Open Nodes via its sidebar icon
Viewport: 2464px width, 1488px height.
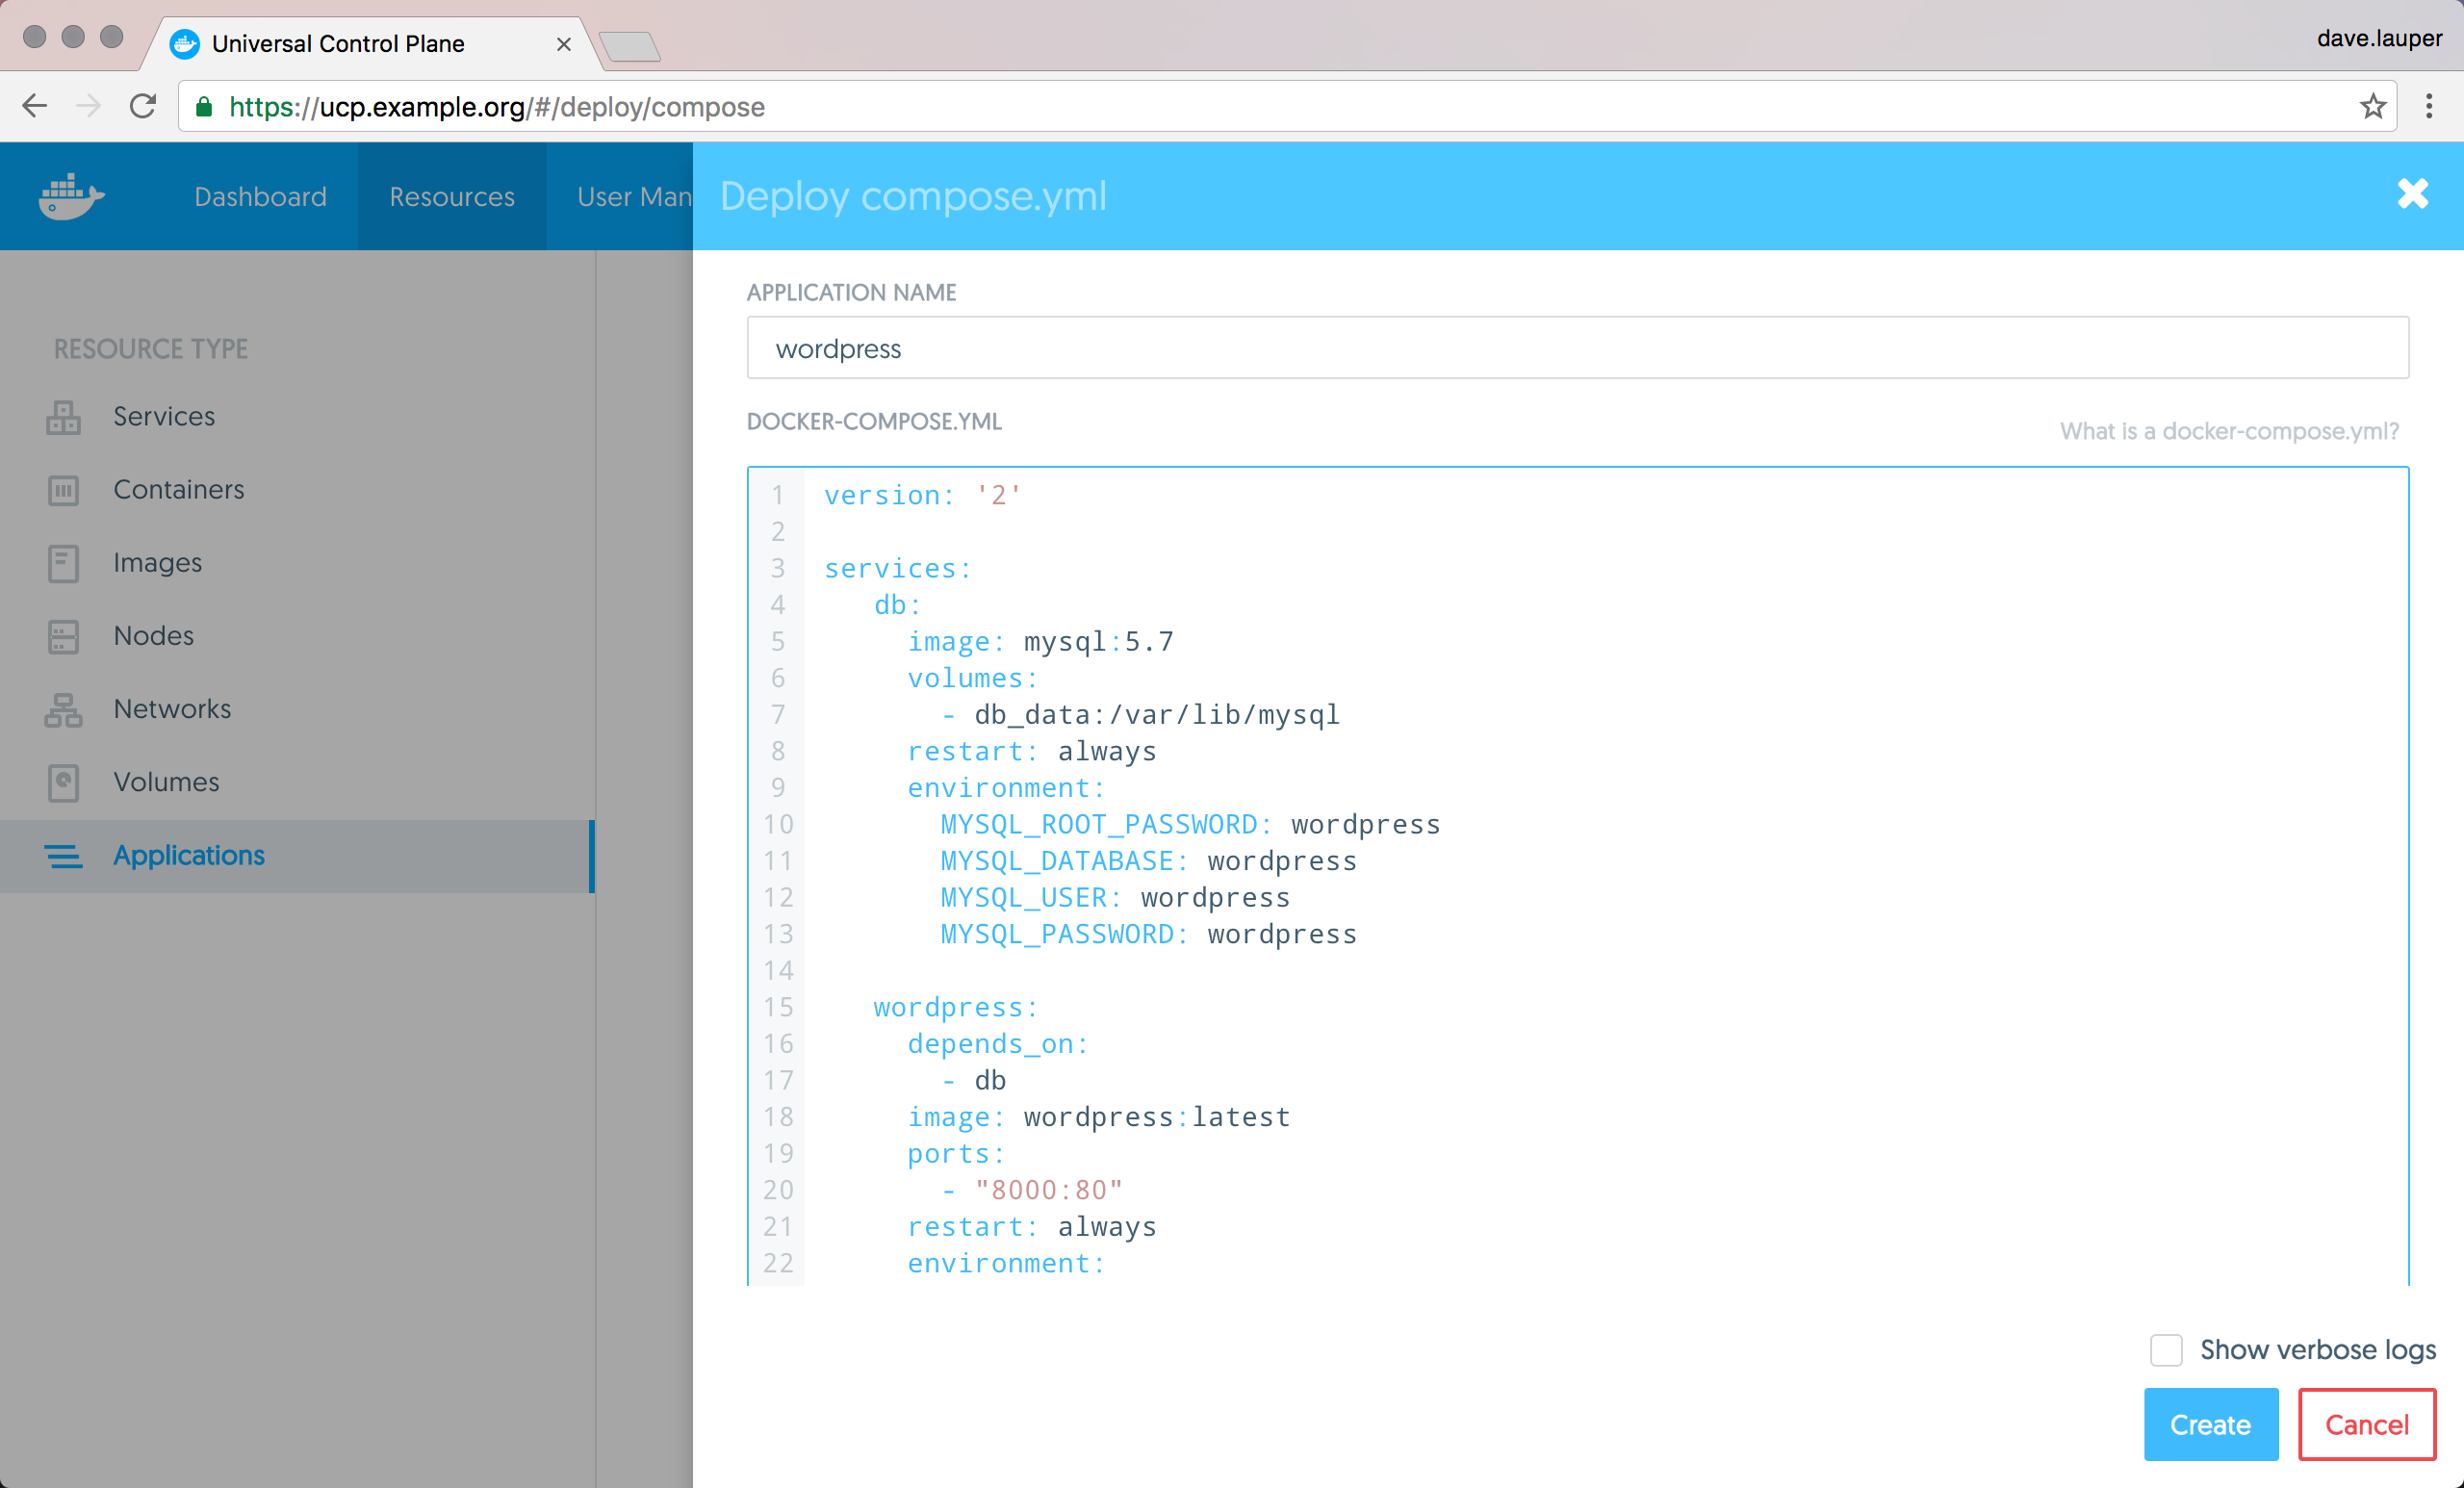point(63,636)
